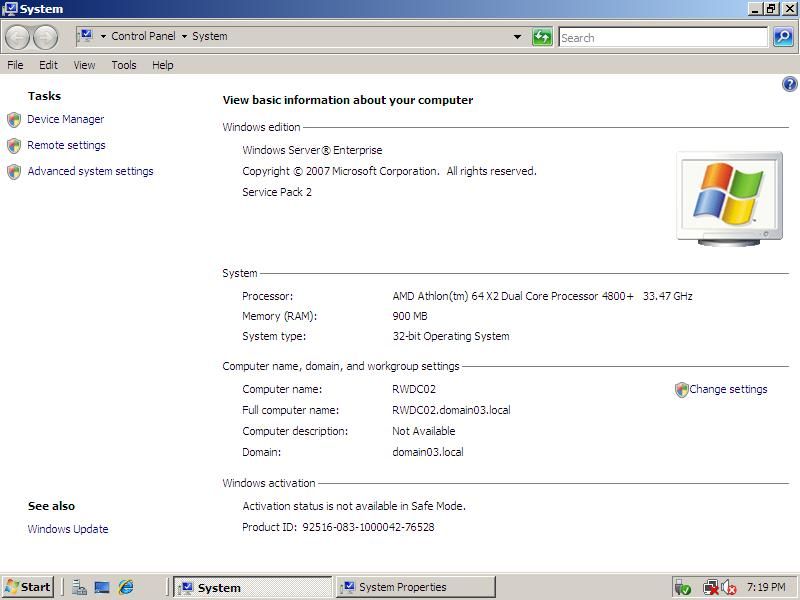This screenshot has height=600, width=800.
Task: Open the blue help question mark icon
Action: (x=789, y=84)
